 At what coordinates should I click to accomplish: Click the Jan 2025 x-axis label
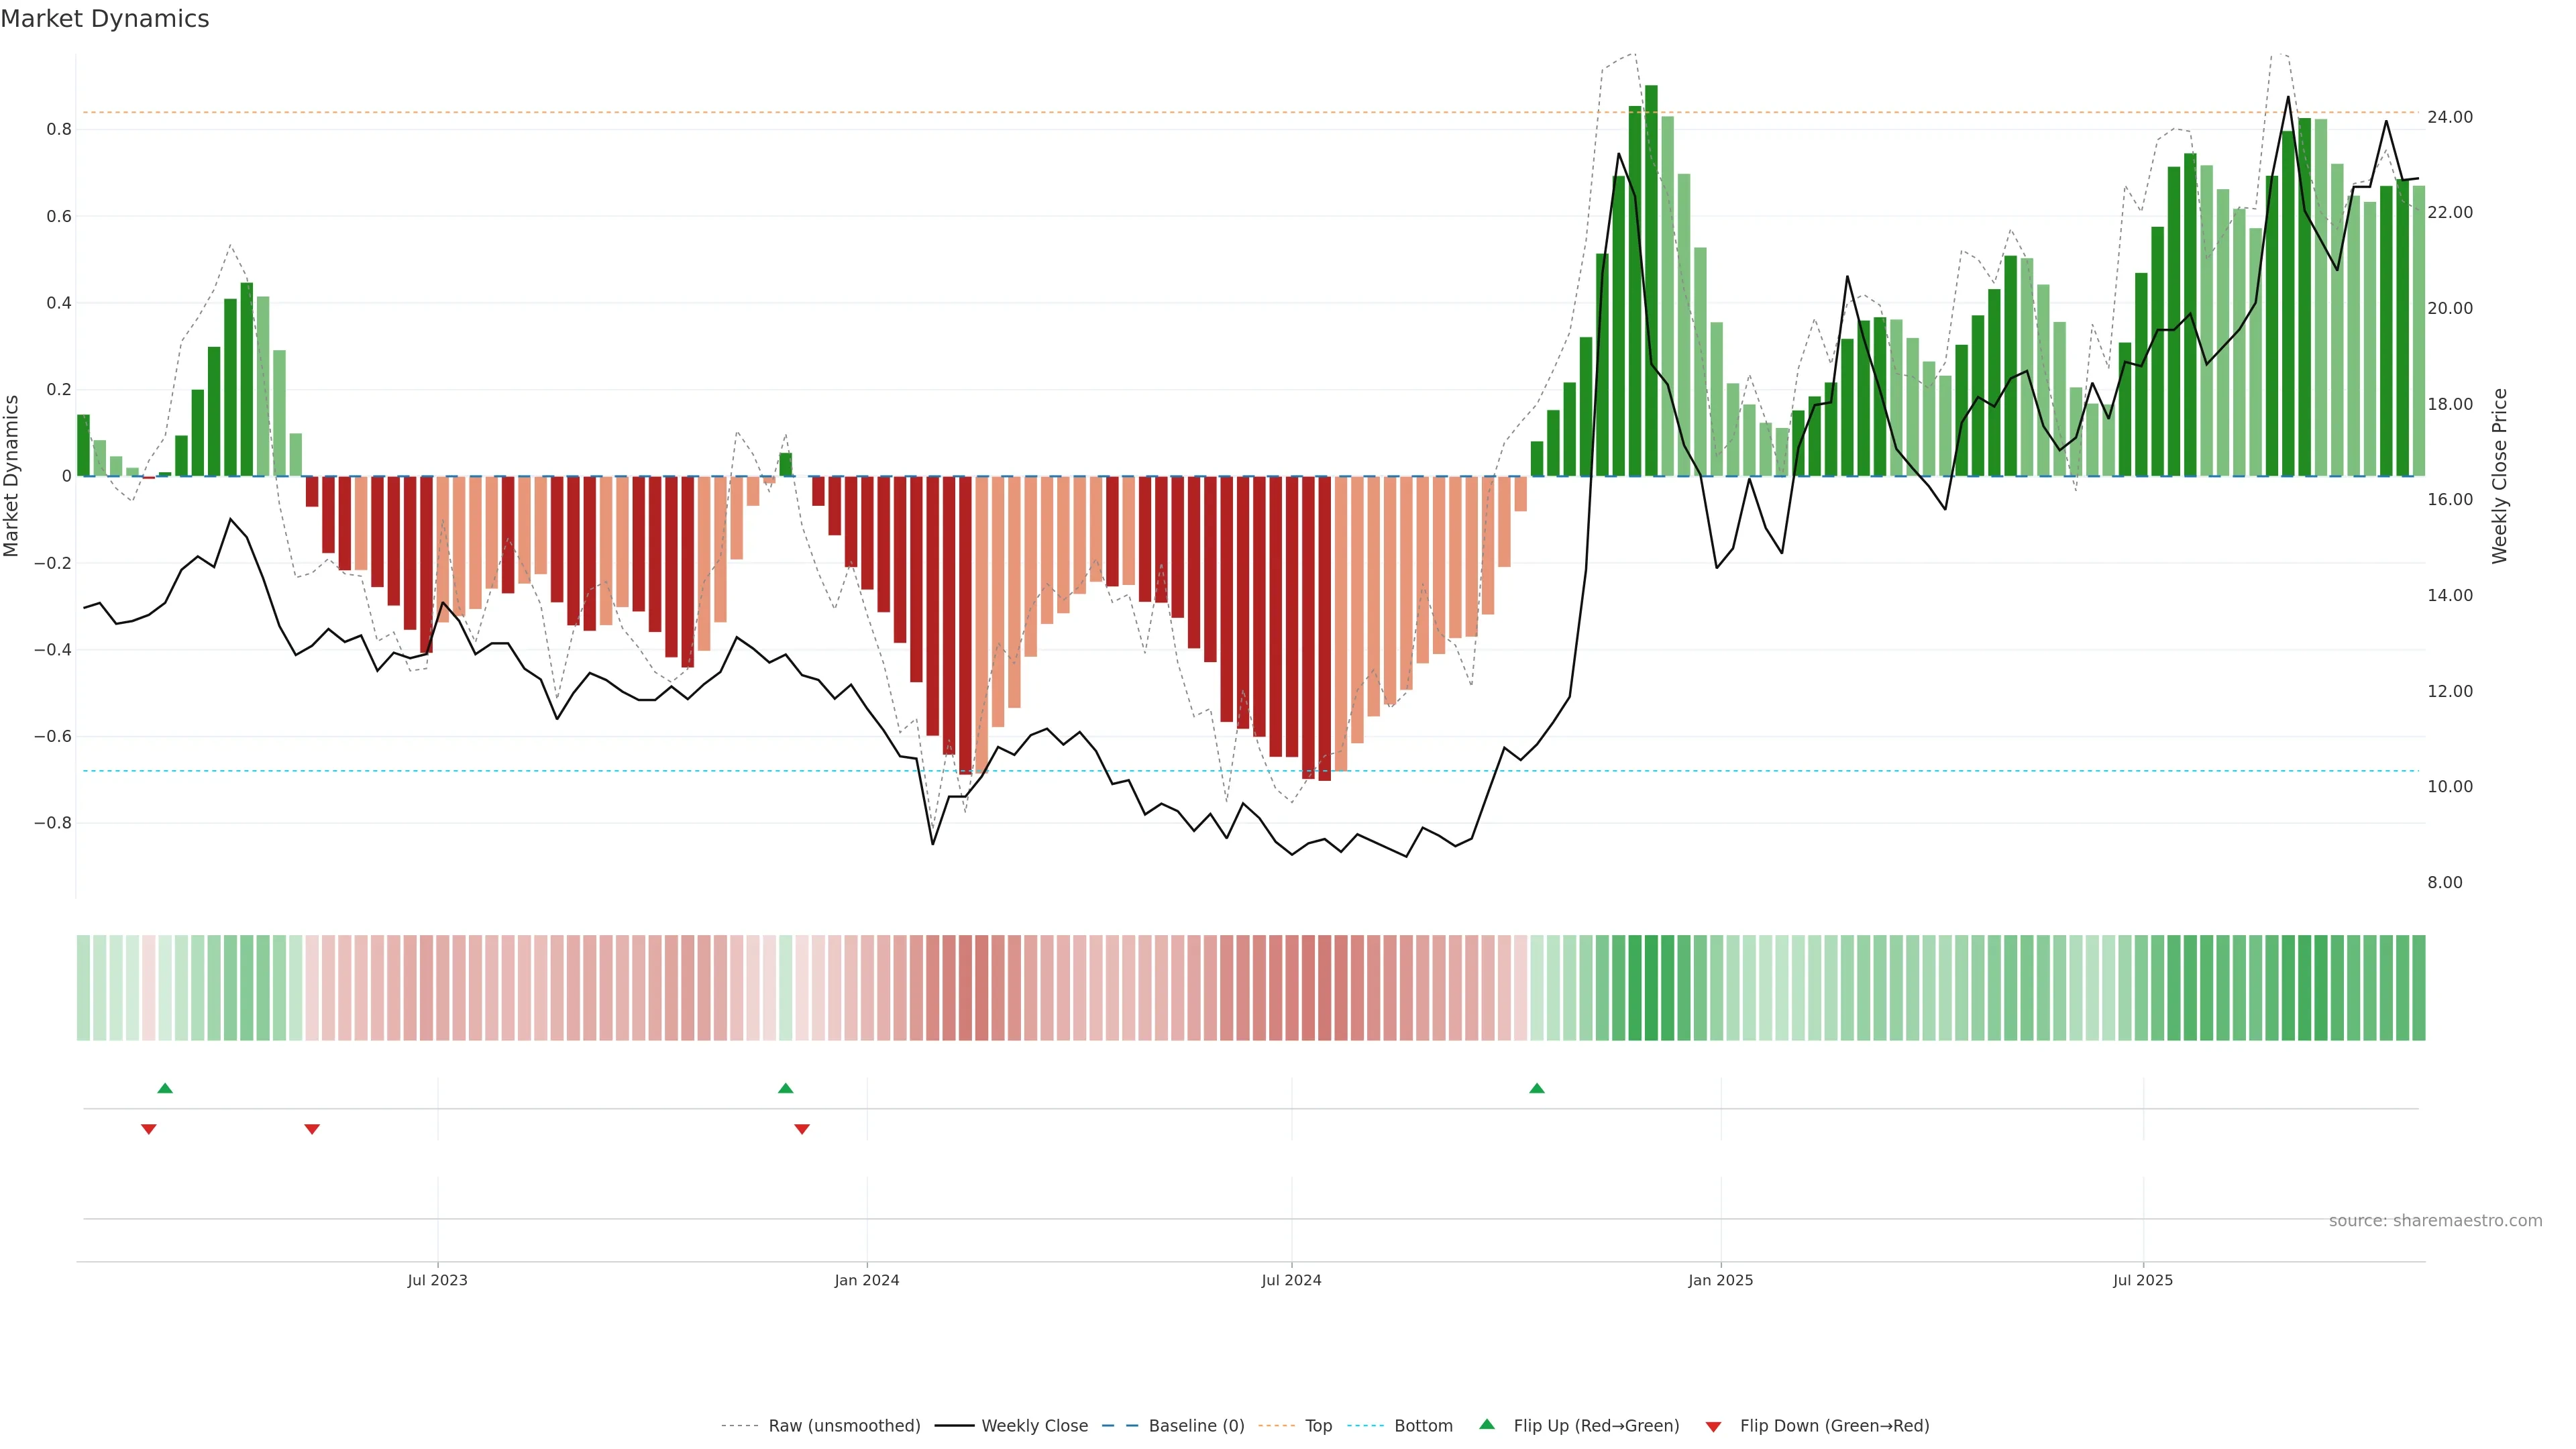point(1720,1280)
